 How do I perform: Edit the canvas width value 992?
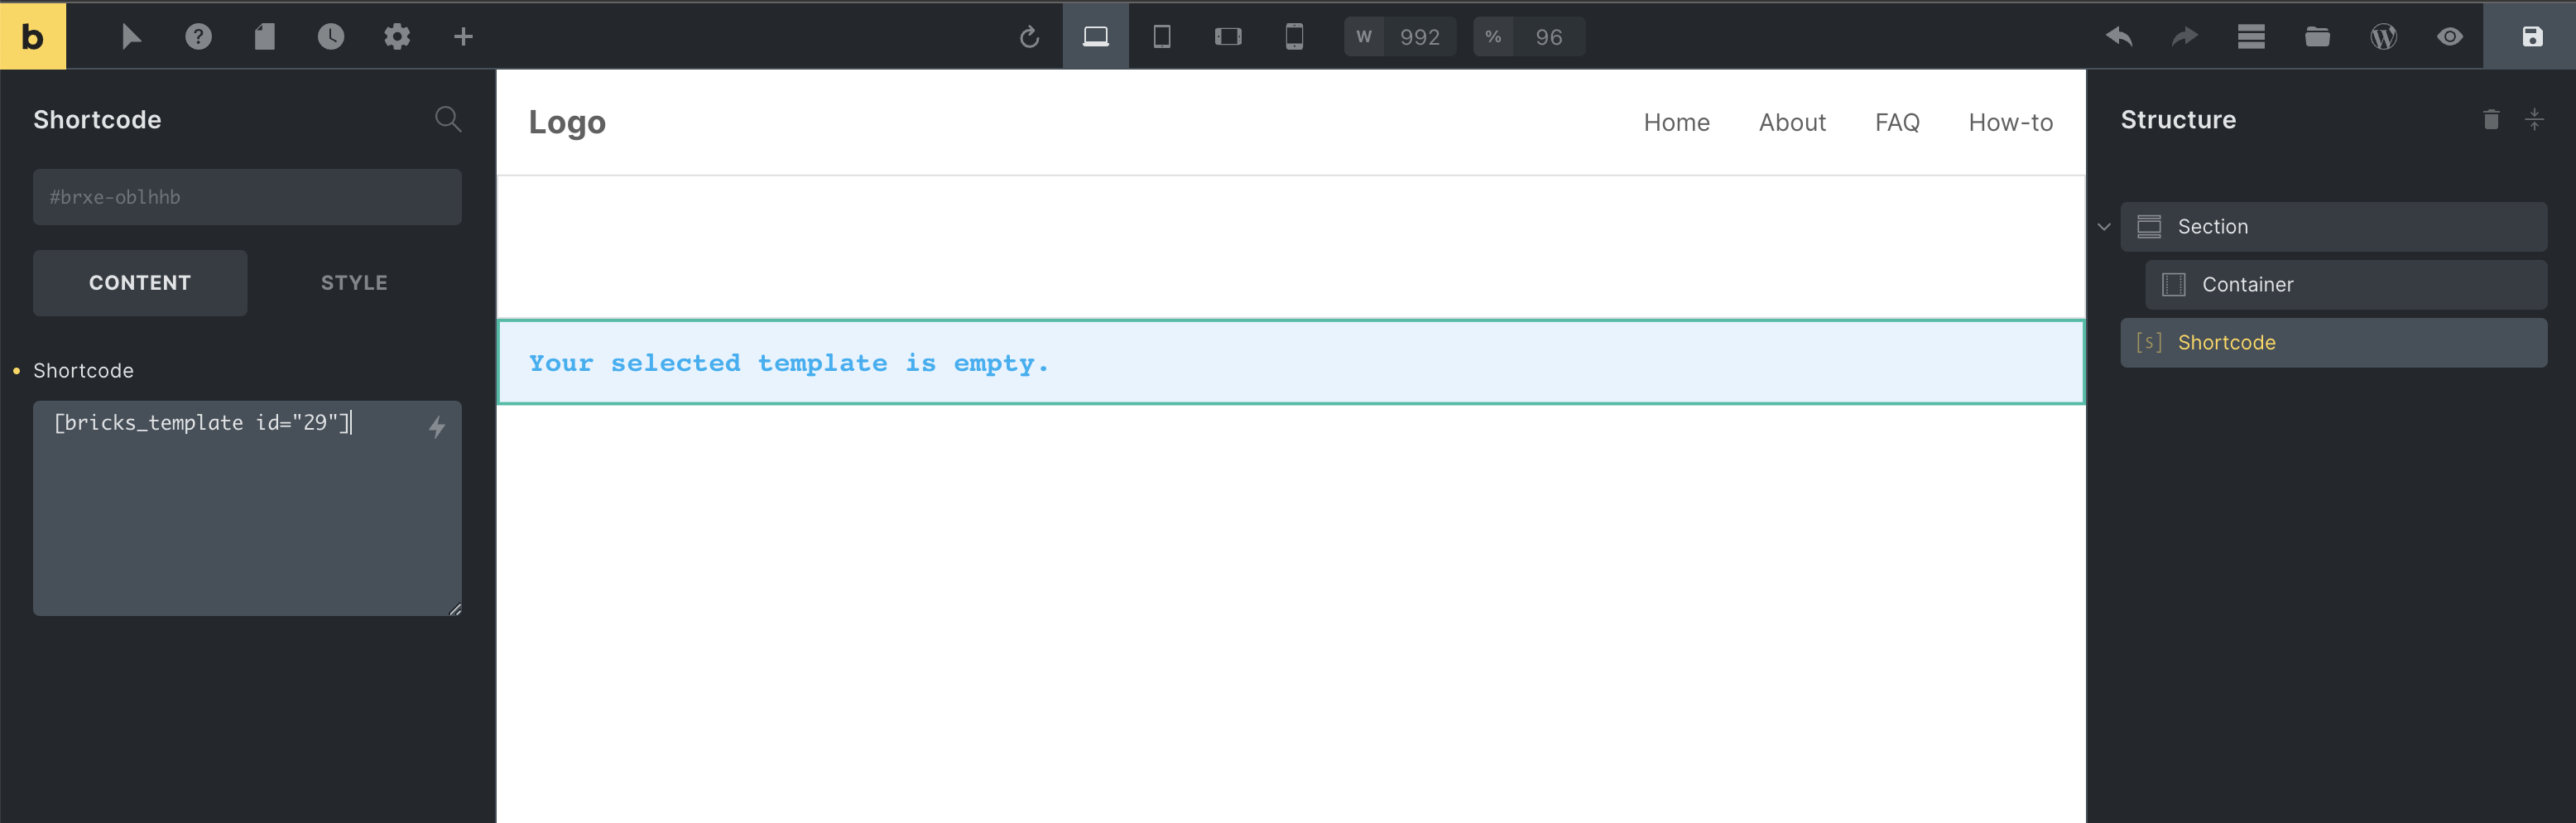click(x=1419, y=37)
